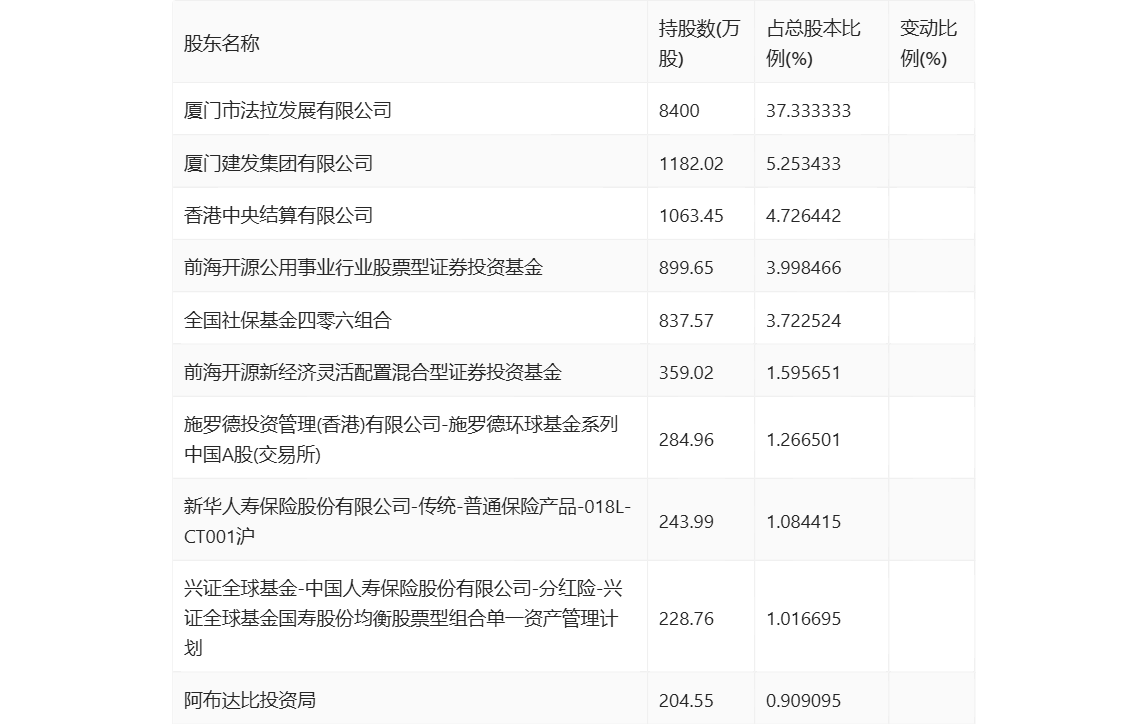Select 香港中央结算有限公司 shareholder name

coord(278,215)
